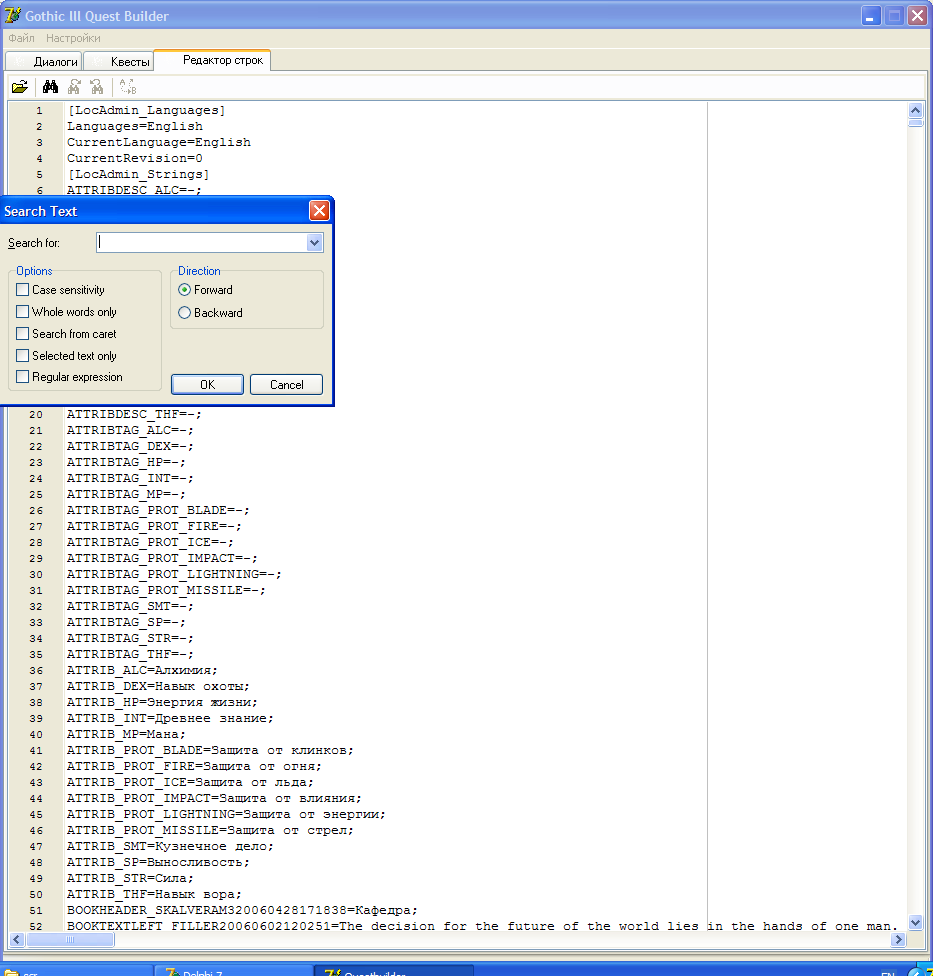Click the ATTRIBDESC_THF=-; line

coord(134,414)
